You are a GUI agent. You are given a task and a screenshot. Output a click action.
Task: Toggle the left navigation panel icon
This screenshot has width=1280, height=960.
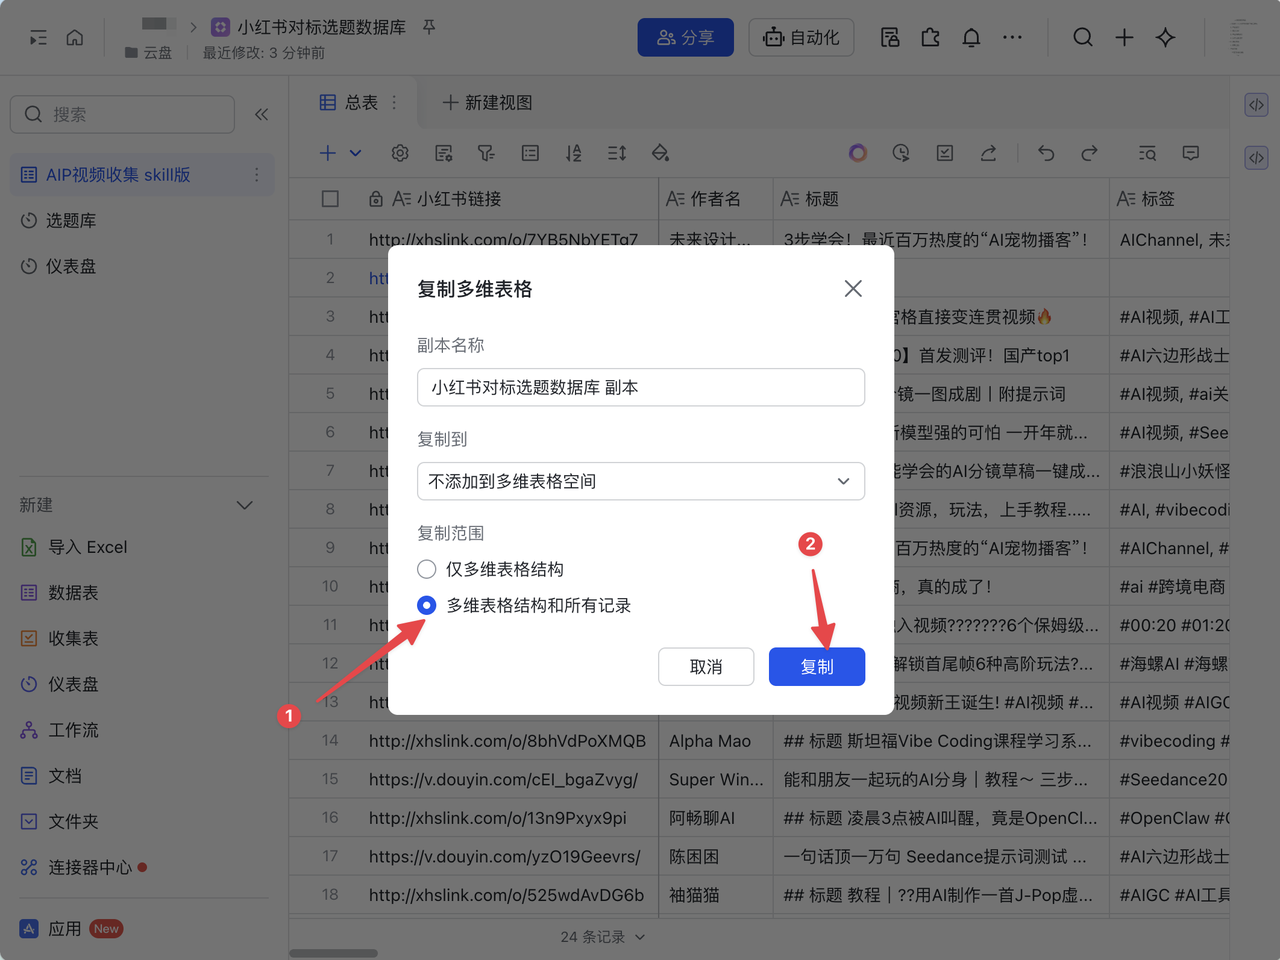pyautogui.click(x=38, y=38)
